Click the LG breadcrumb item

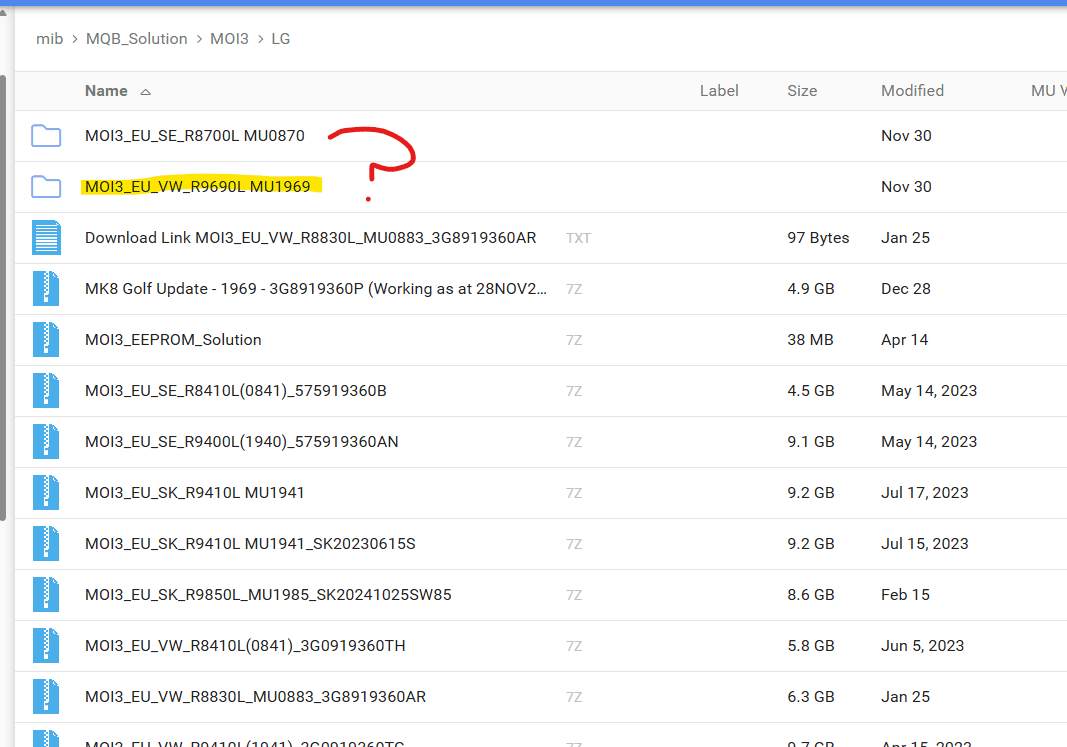coord(281,39)
